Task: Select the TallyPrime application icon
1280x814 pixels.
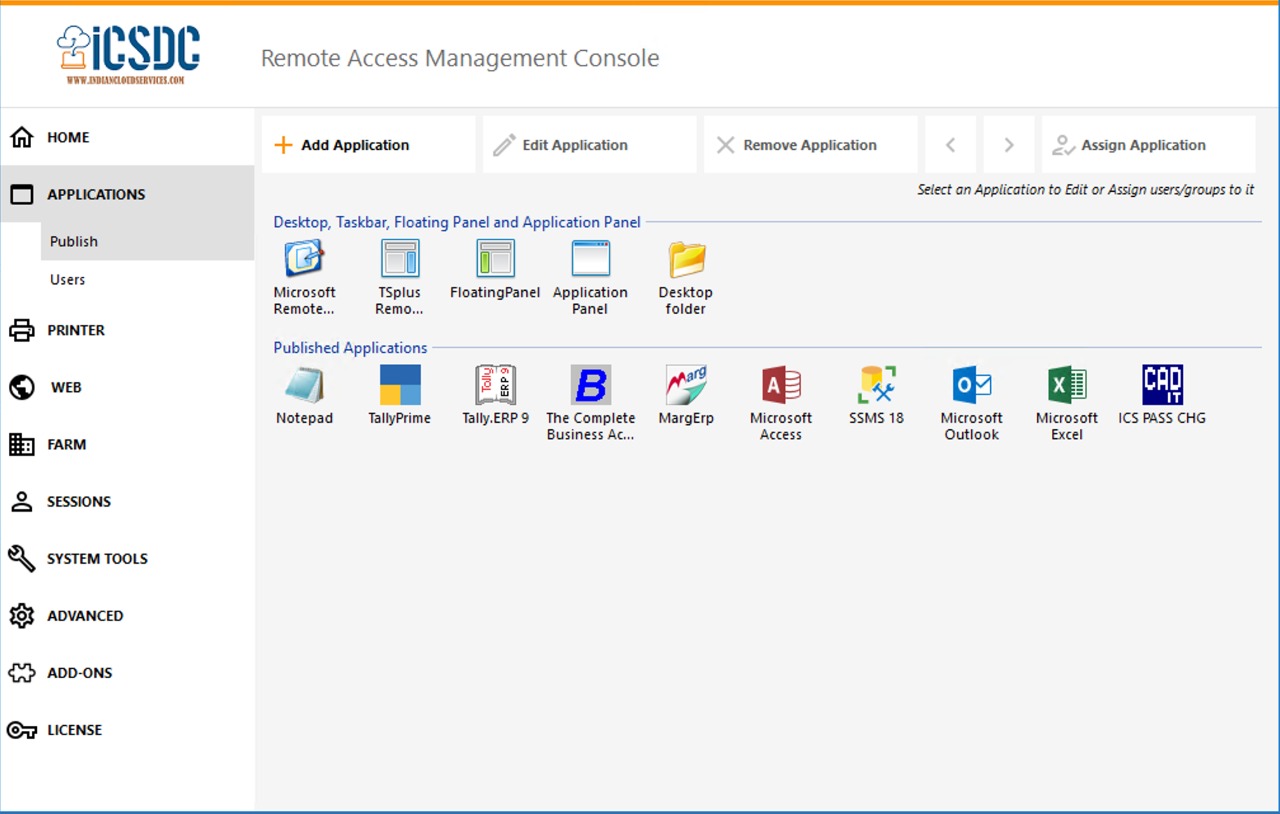Action: [400, 385]
